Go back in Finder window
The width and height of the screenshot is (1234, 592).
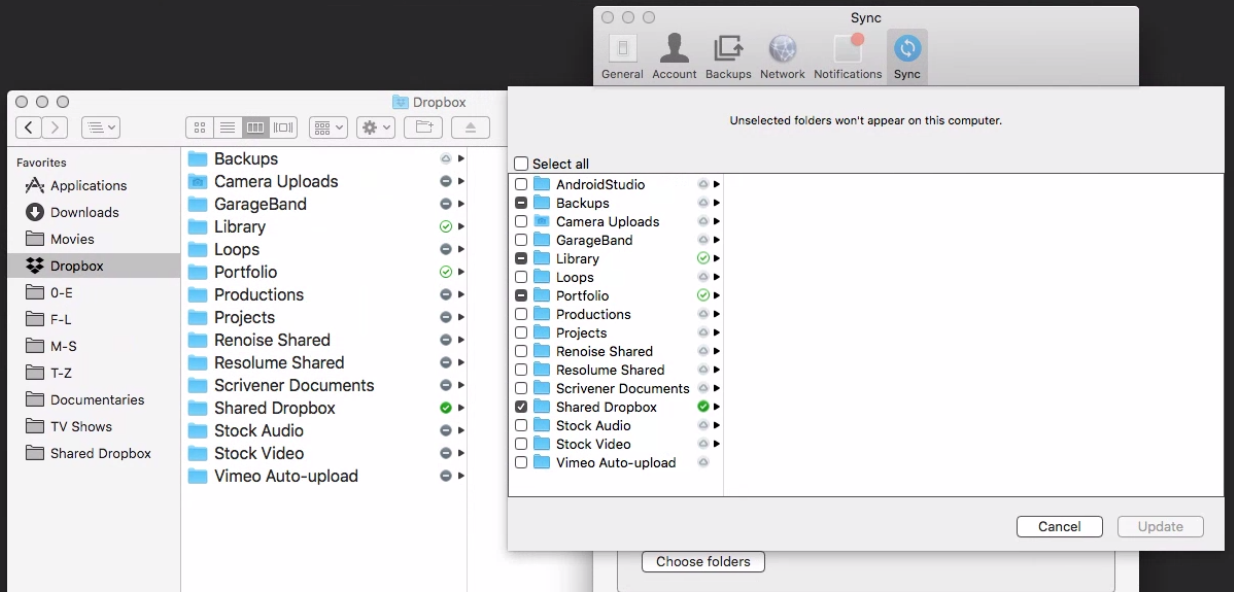coord(28,127)
